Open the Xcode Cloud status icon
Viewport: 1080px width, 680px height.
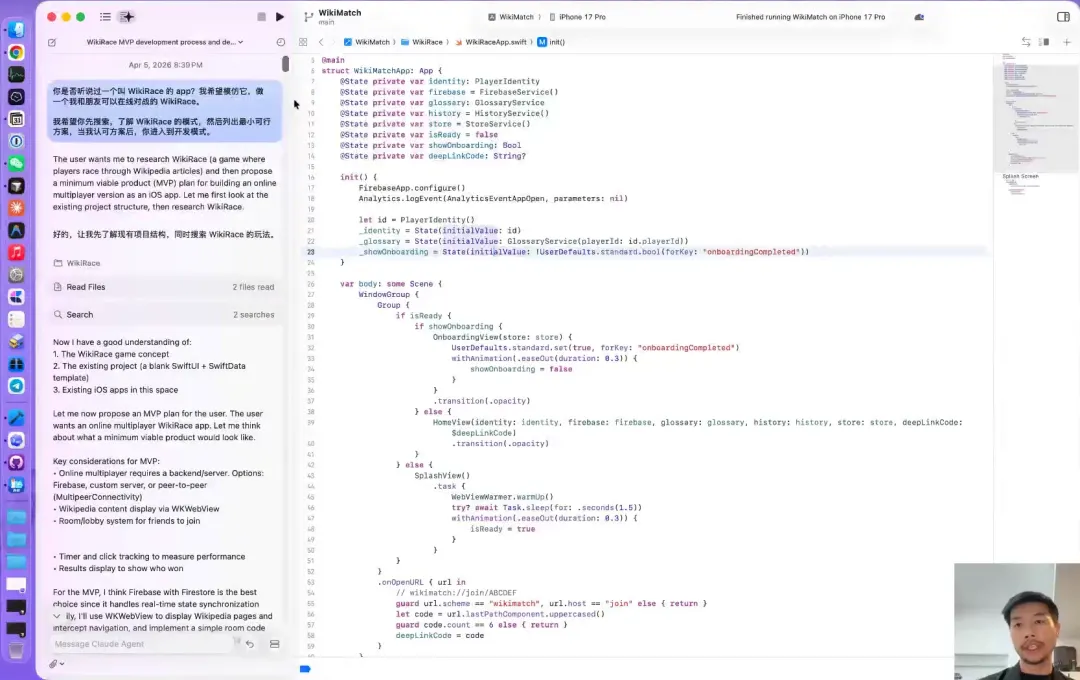click(x=919, y=17)
